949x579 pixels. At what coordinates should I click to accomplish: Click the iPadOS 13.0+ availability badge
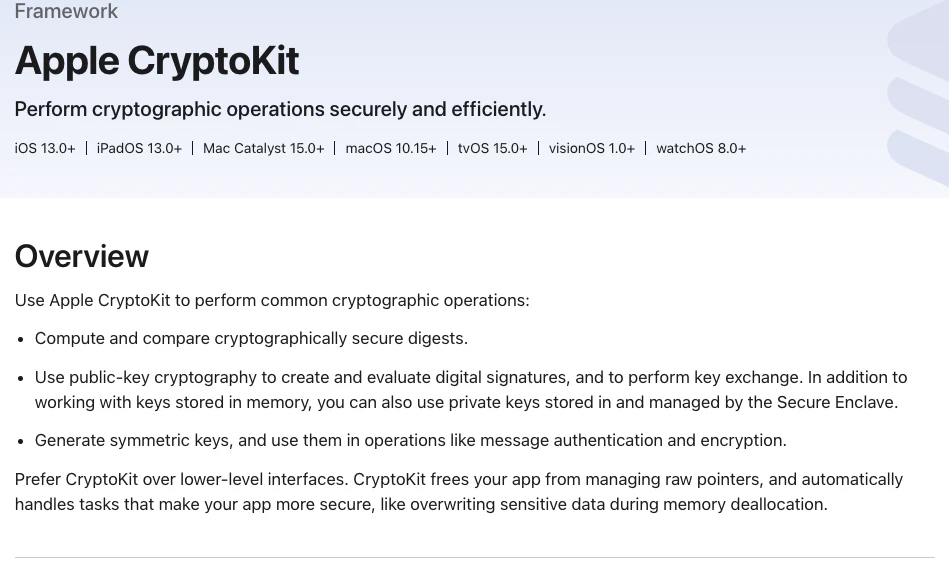tap(139, 148)
